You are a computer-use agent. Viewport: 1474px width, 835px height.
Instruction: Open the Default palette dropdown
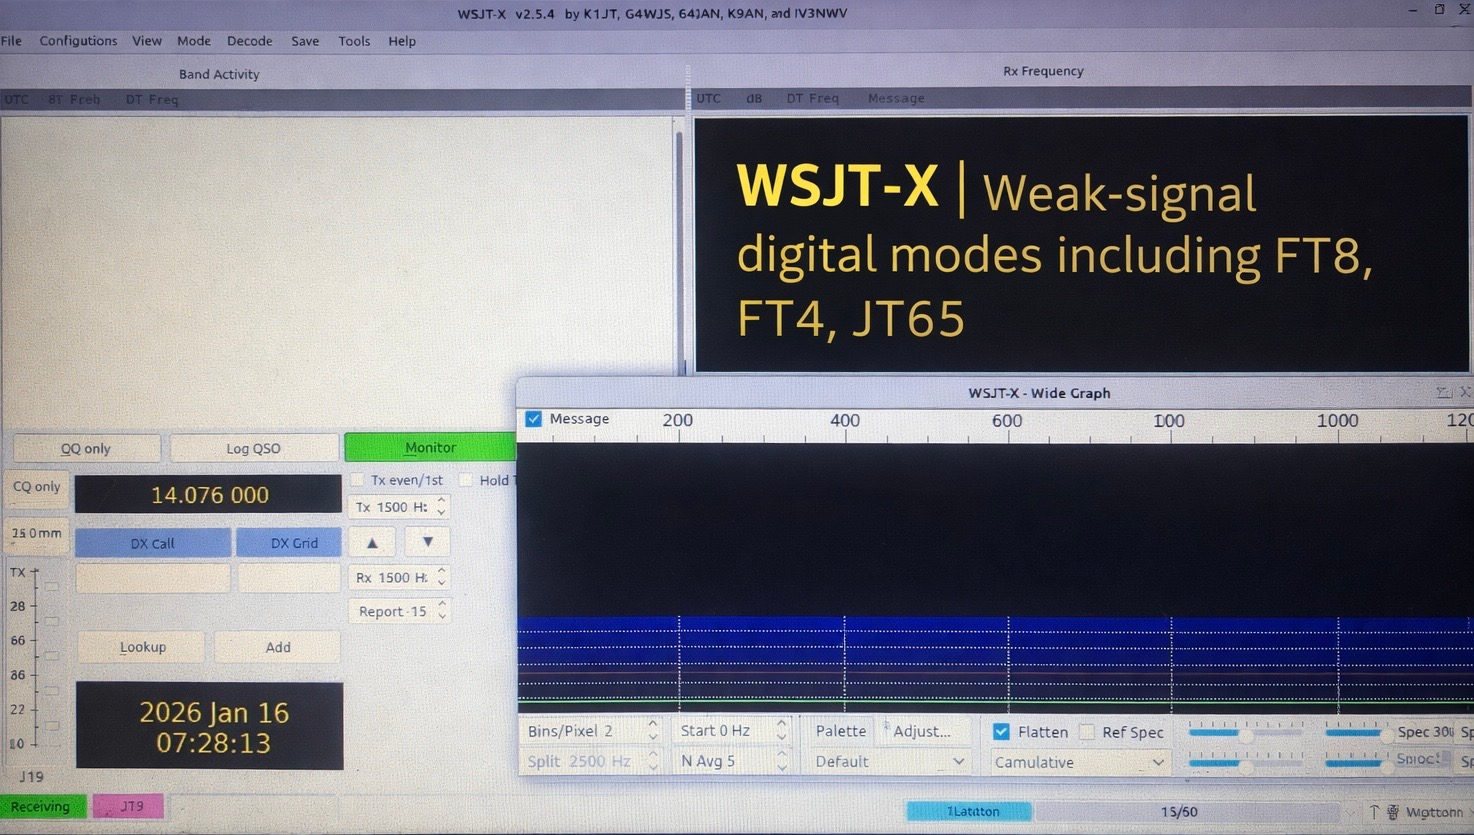888,762
